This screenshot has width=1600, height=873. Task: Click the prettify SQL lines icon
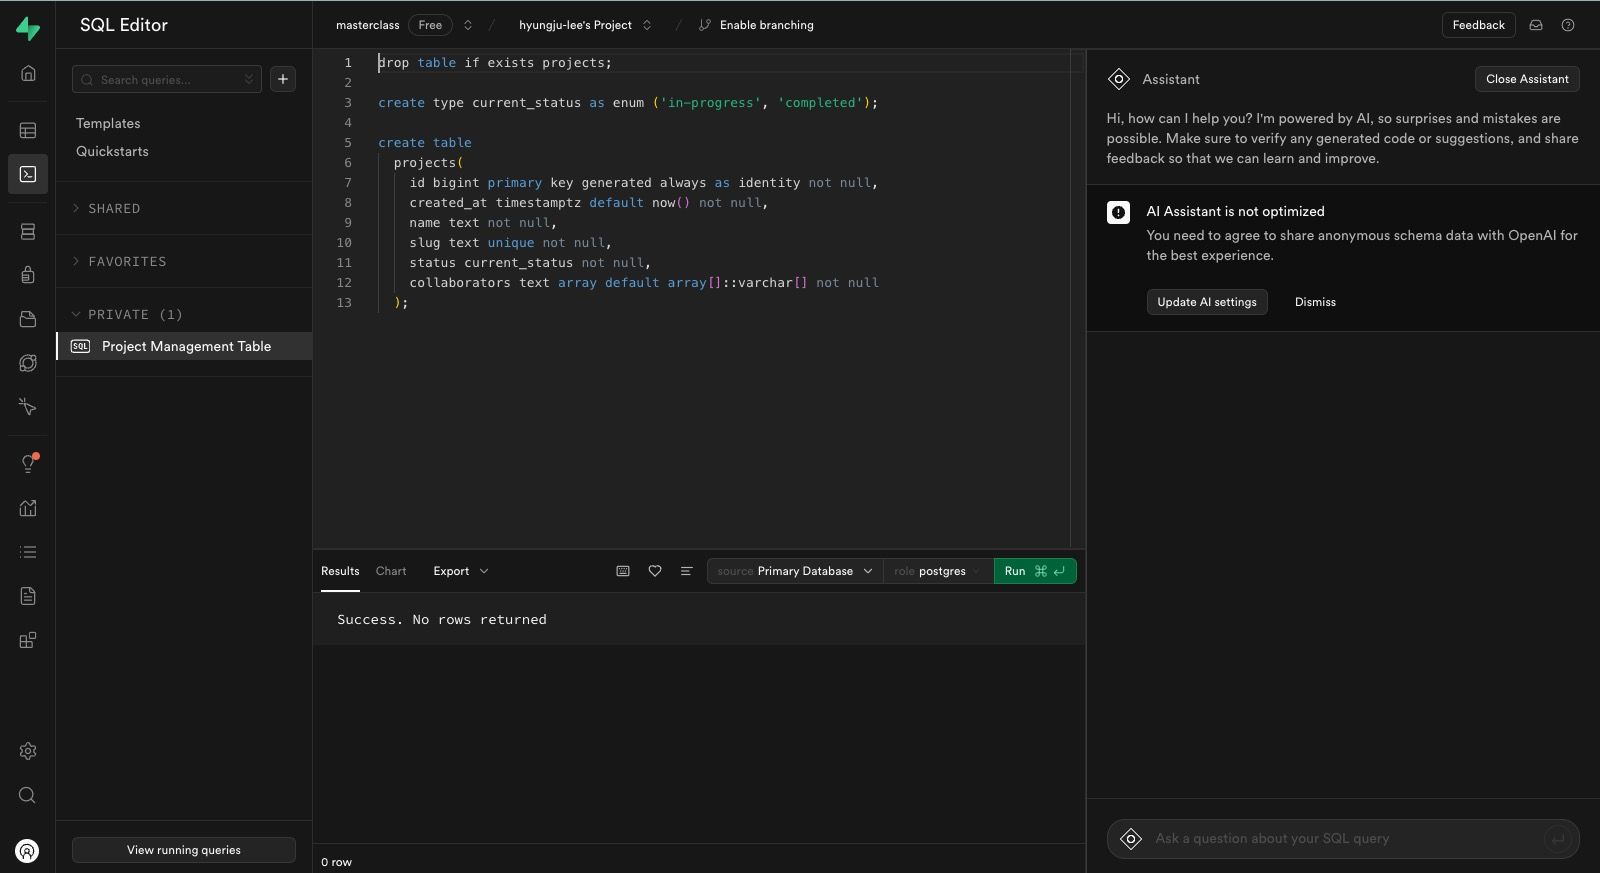click(686, 571)
